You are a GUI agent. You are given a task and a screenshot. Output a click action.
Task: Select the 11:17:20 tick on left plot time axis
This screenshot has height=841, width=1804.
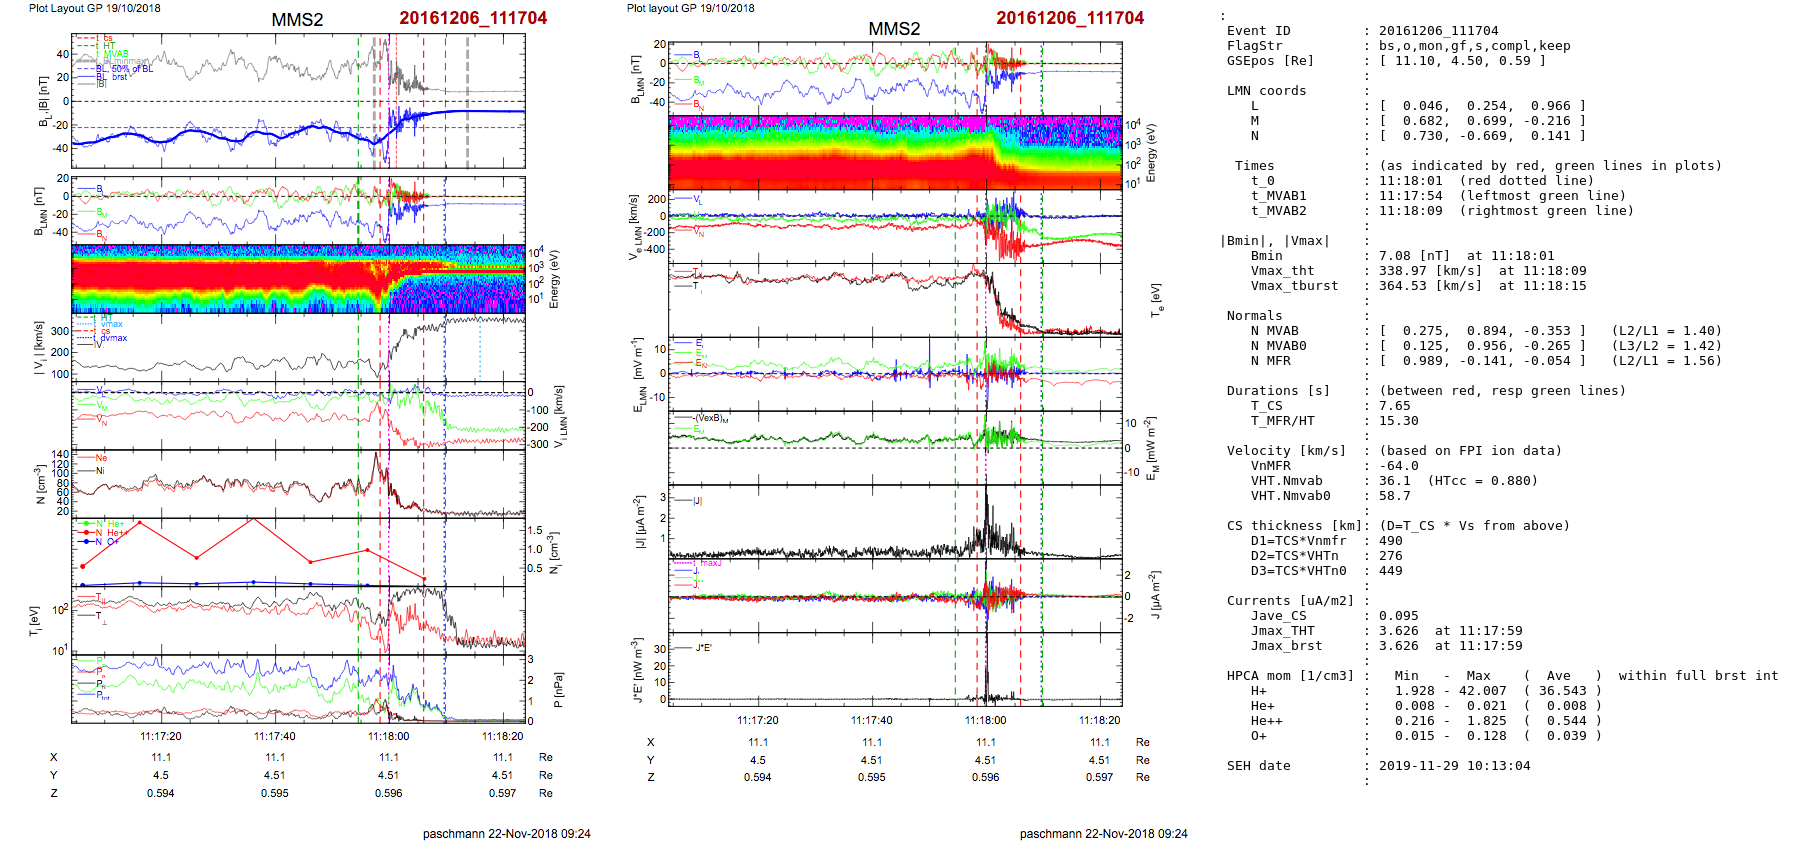[x=161, y=736]
